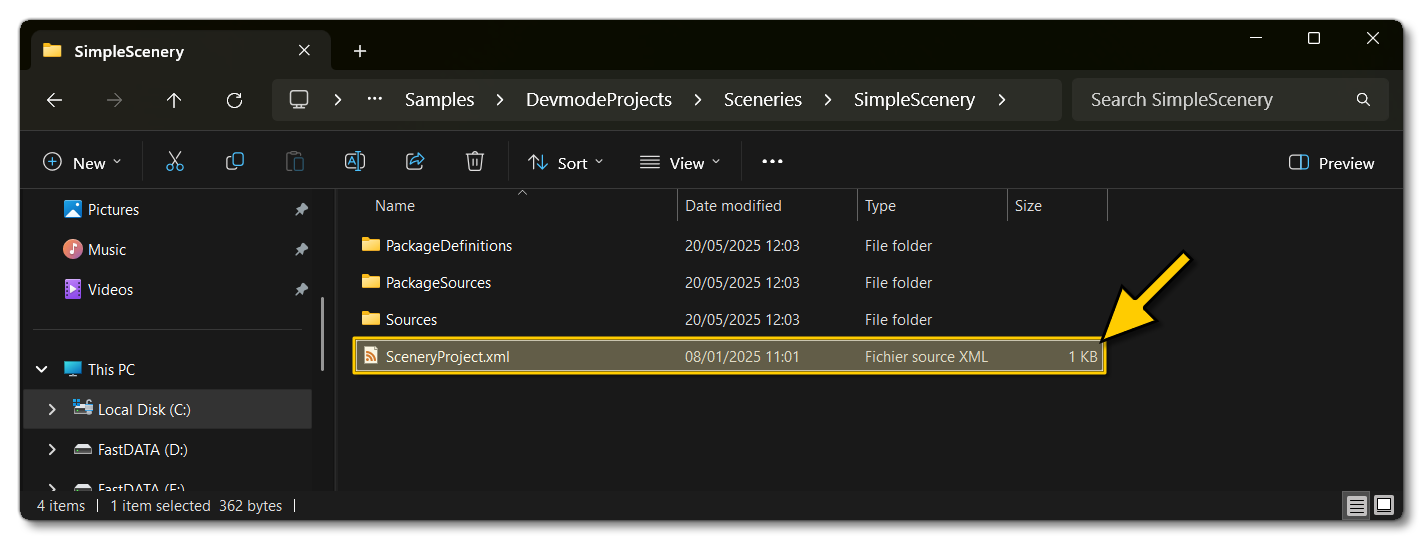Screen dimensions: 1423x540
Task: Switch to details view layout
Action: [1356, 505]
